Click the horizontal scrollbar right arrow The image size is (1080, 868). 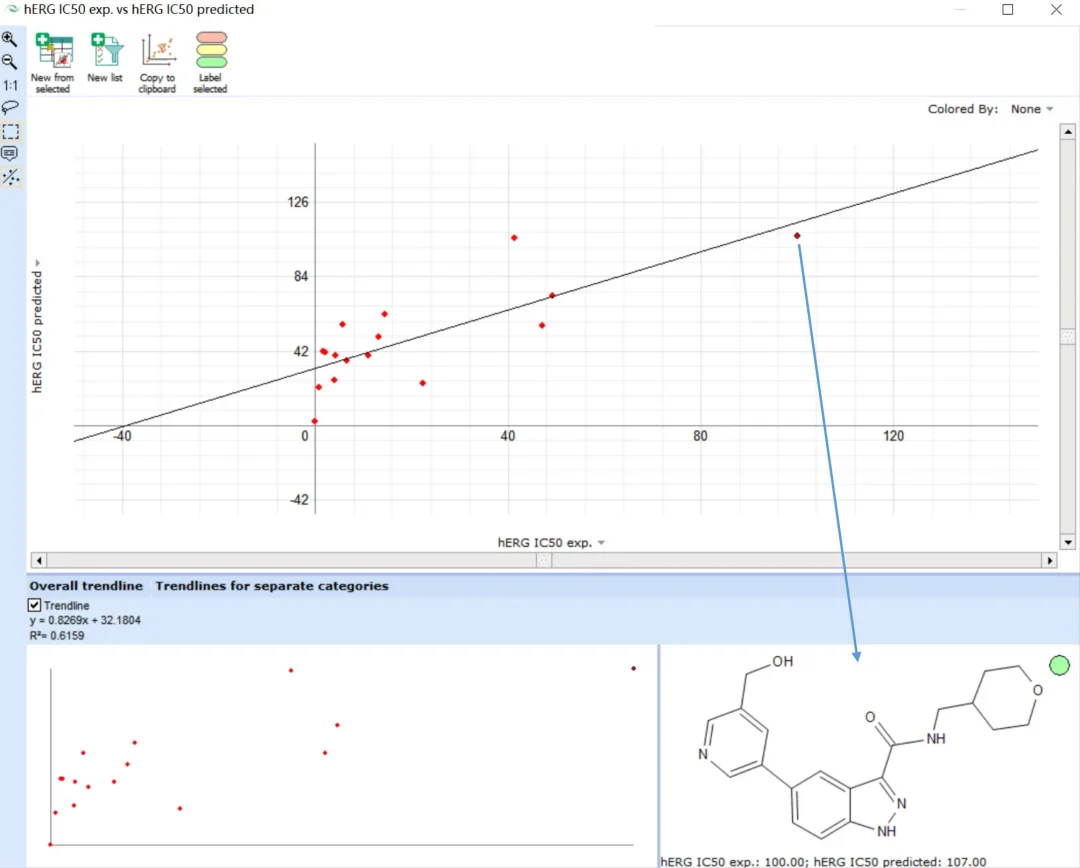pyautogui.click(x=1050, y=560)
